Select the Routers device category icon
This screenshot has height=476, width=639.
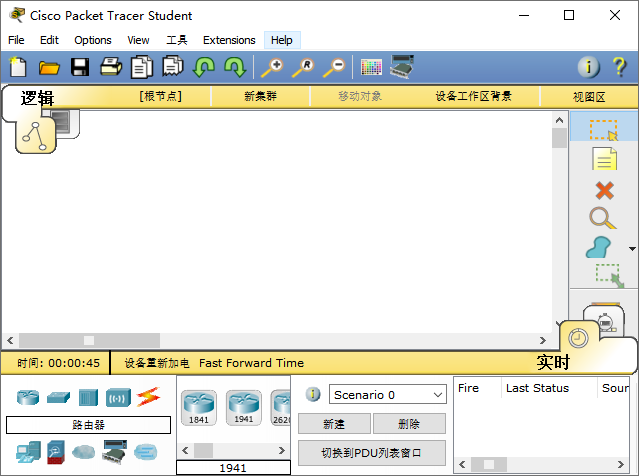pos(28,397)
